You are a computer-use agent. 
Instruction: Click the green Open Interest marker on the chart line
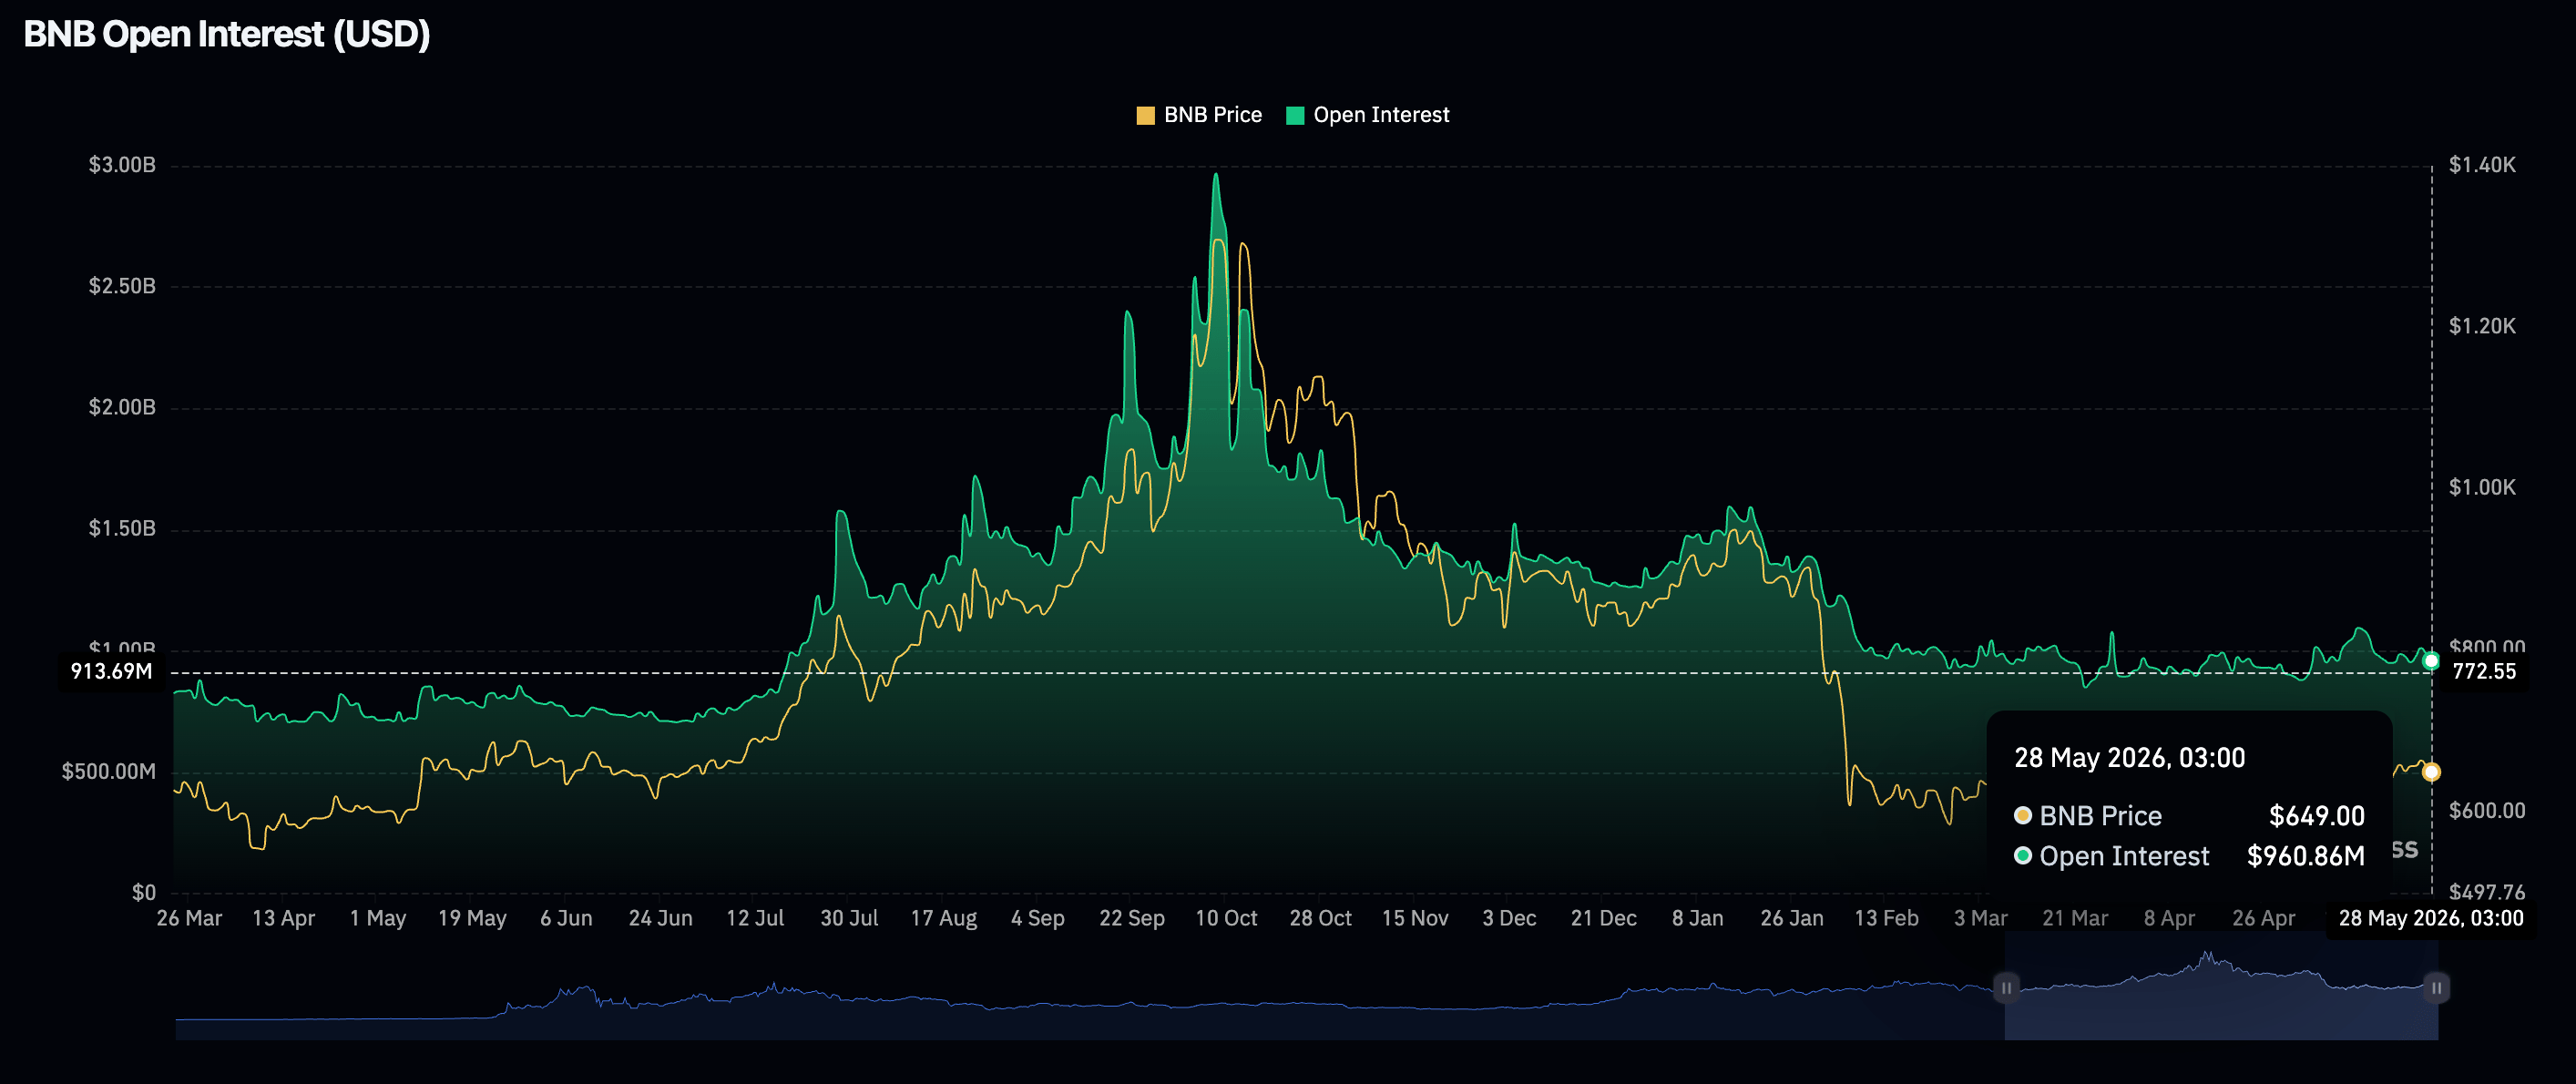tap(2431, 660)
